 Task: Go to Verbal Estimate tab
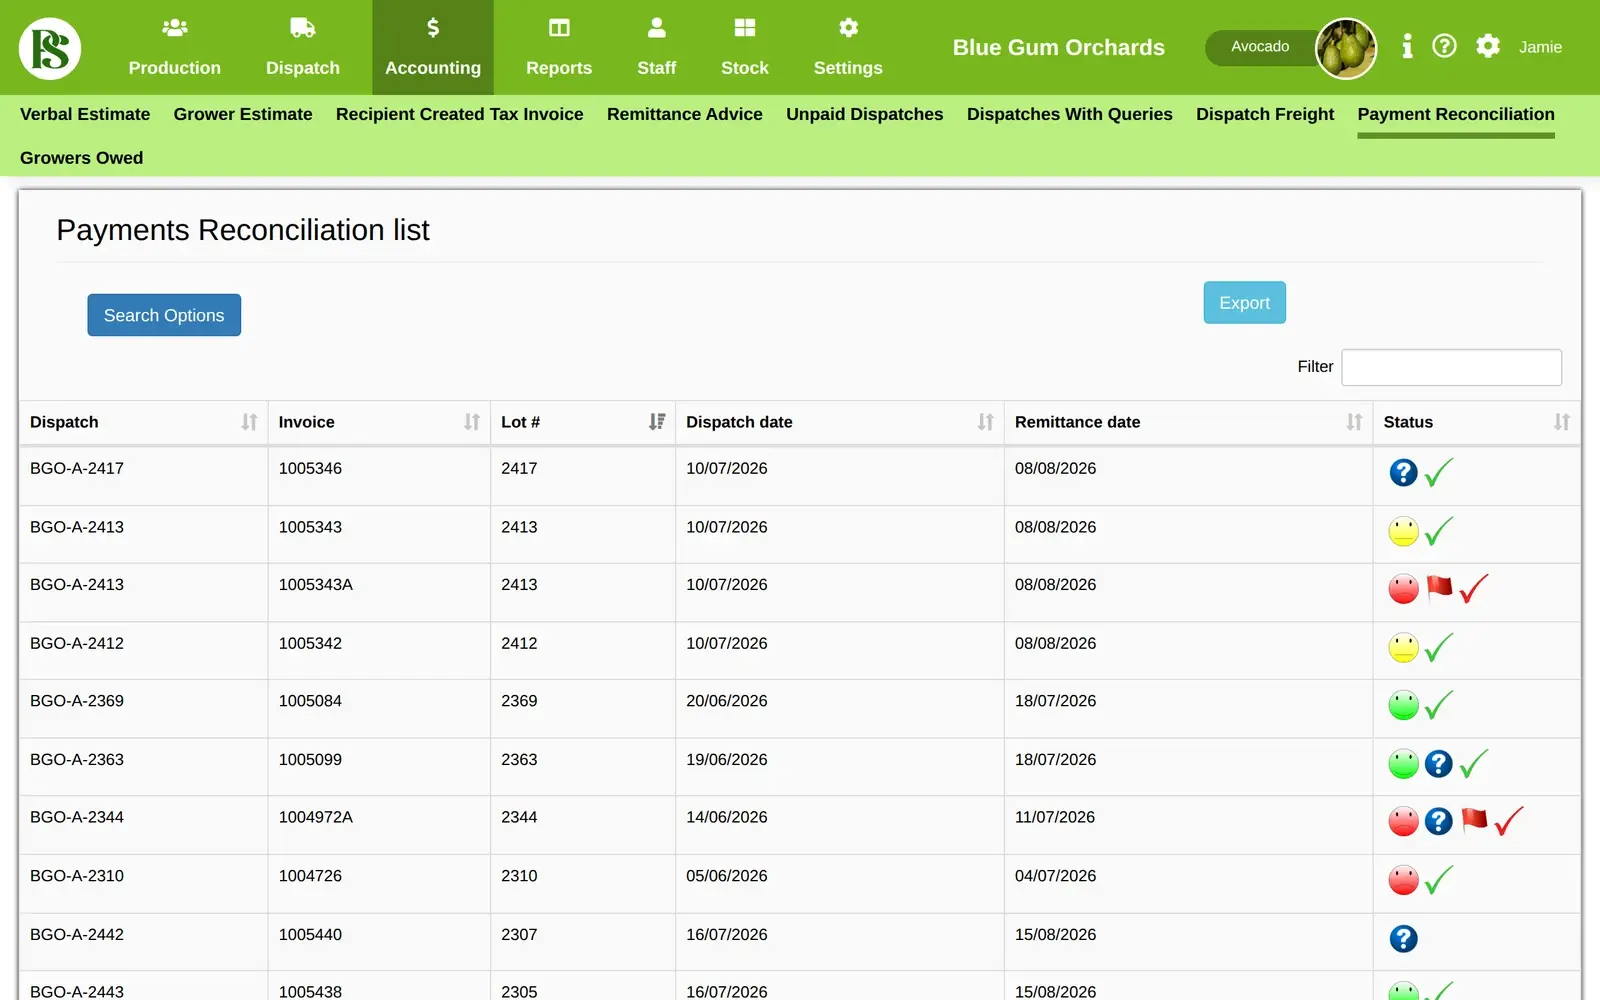[x=85, y=114]
